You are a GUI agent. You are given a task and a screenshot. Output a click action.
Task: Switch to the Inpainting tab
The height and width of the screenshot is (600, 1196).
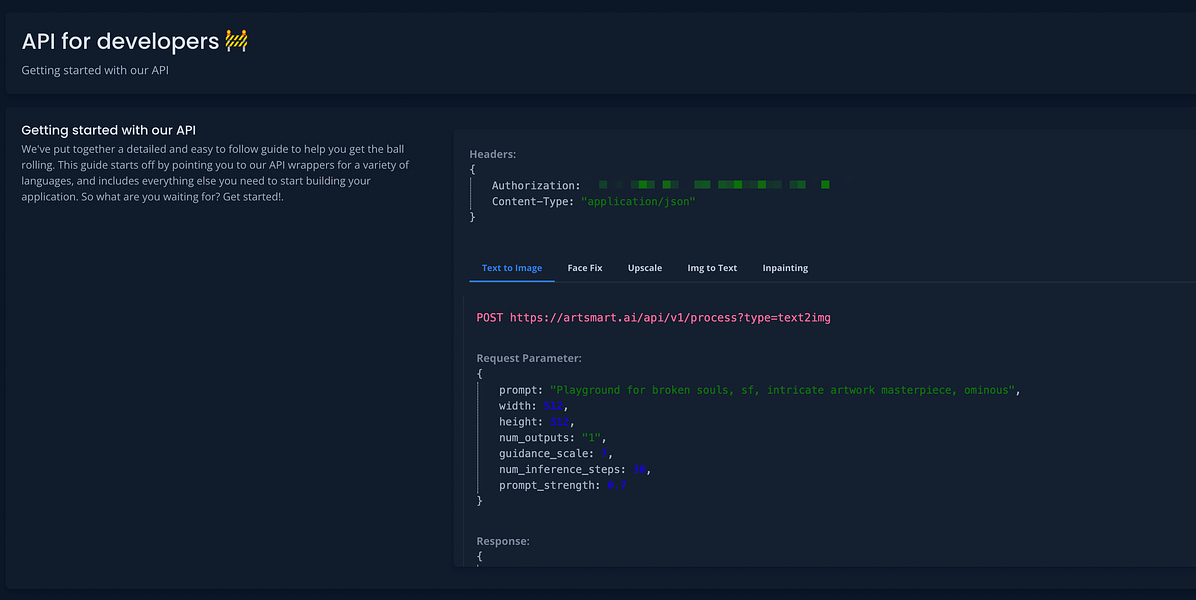pyautogui.click(x=785, y=268)
